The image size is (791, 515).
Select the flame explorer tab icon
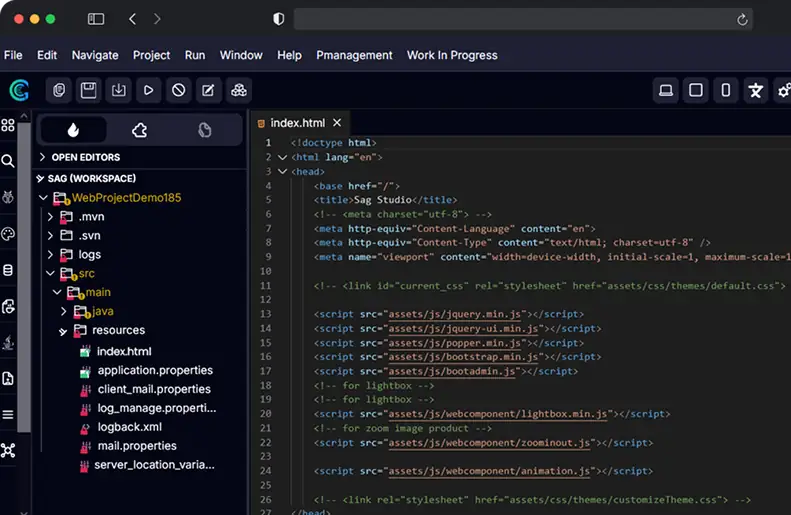[x=74, y=130]
